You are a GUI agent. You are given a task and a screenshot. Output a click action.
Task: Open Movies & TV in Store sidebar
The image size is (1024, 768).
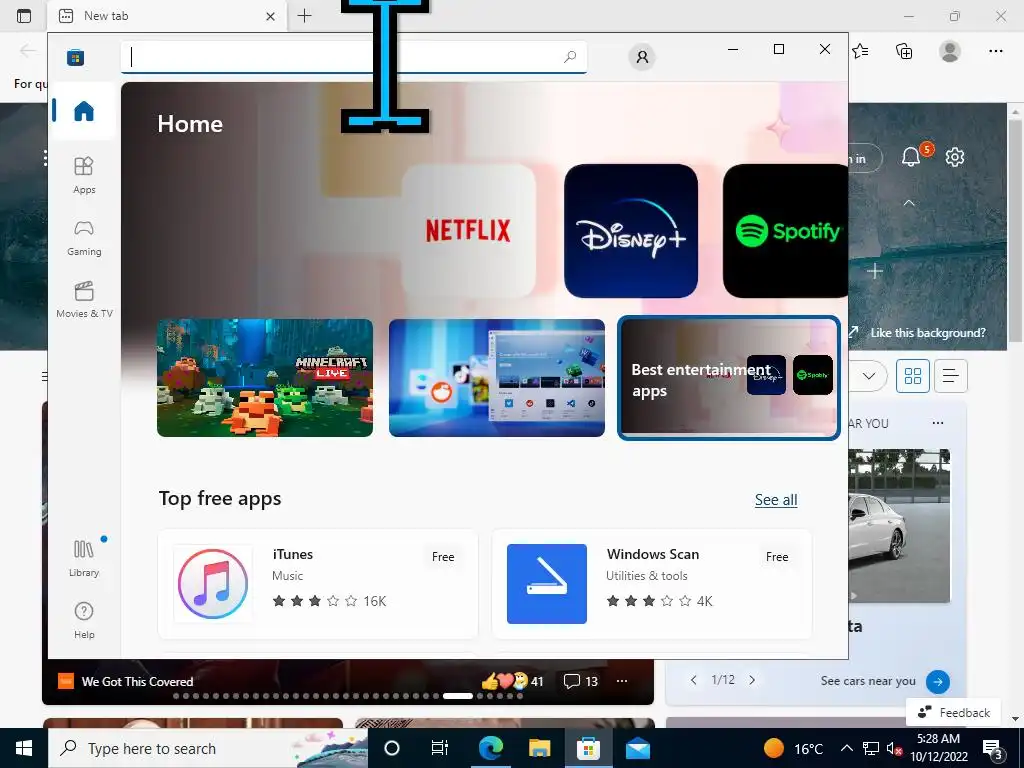click(x=84, y=299)
